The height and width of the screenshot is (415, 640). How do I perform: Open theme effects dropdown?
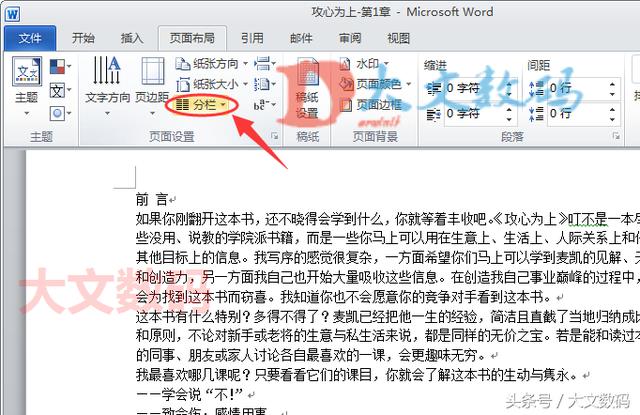click(60, 113)
